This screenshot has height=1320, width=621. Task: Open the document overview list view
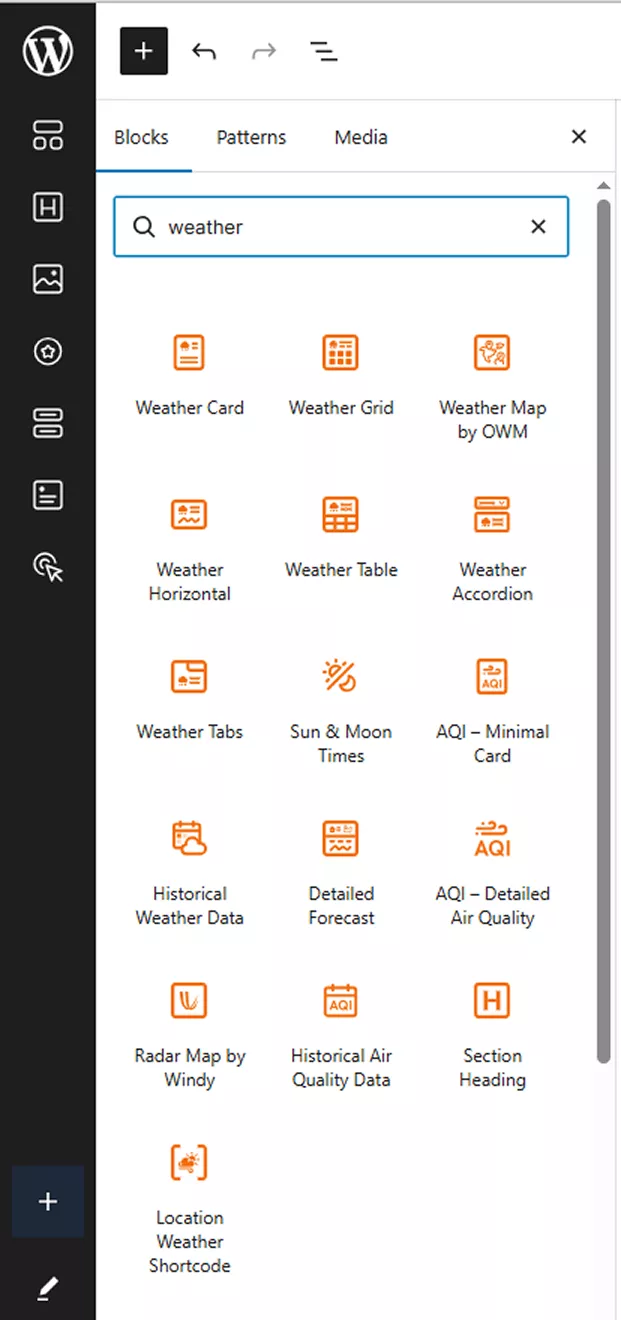pos(323,51)
